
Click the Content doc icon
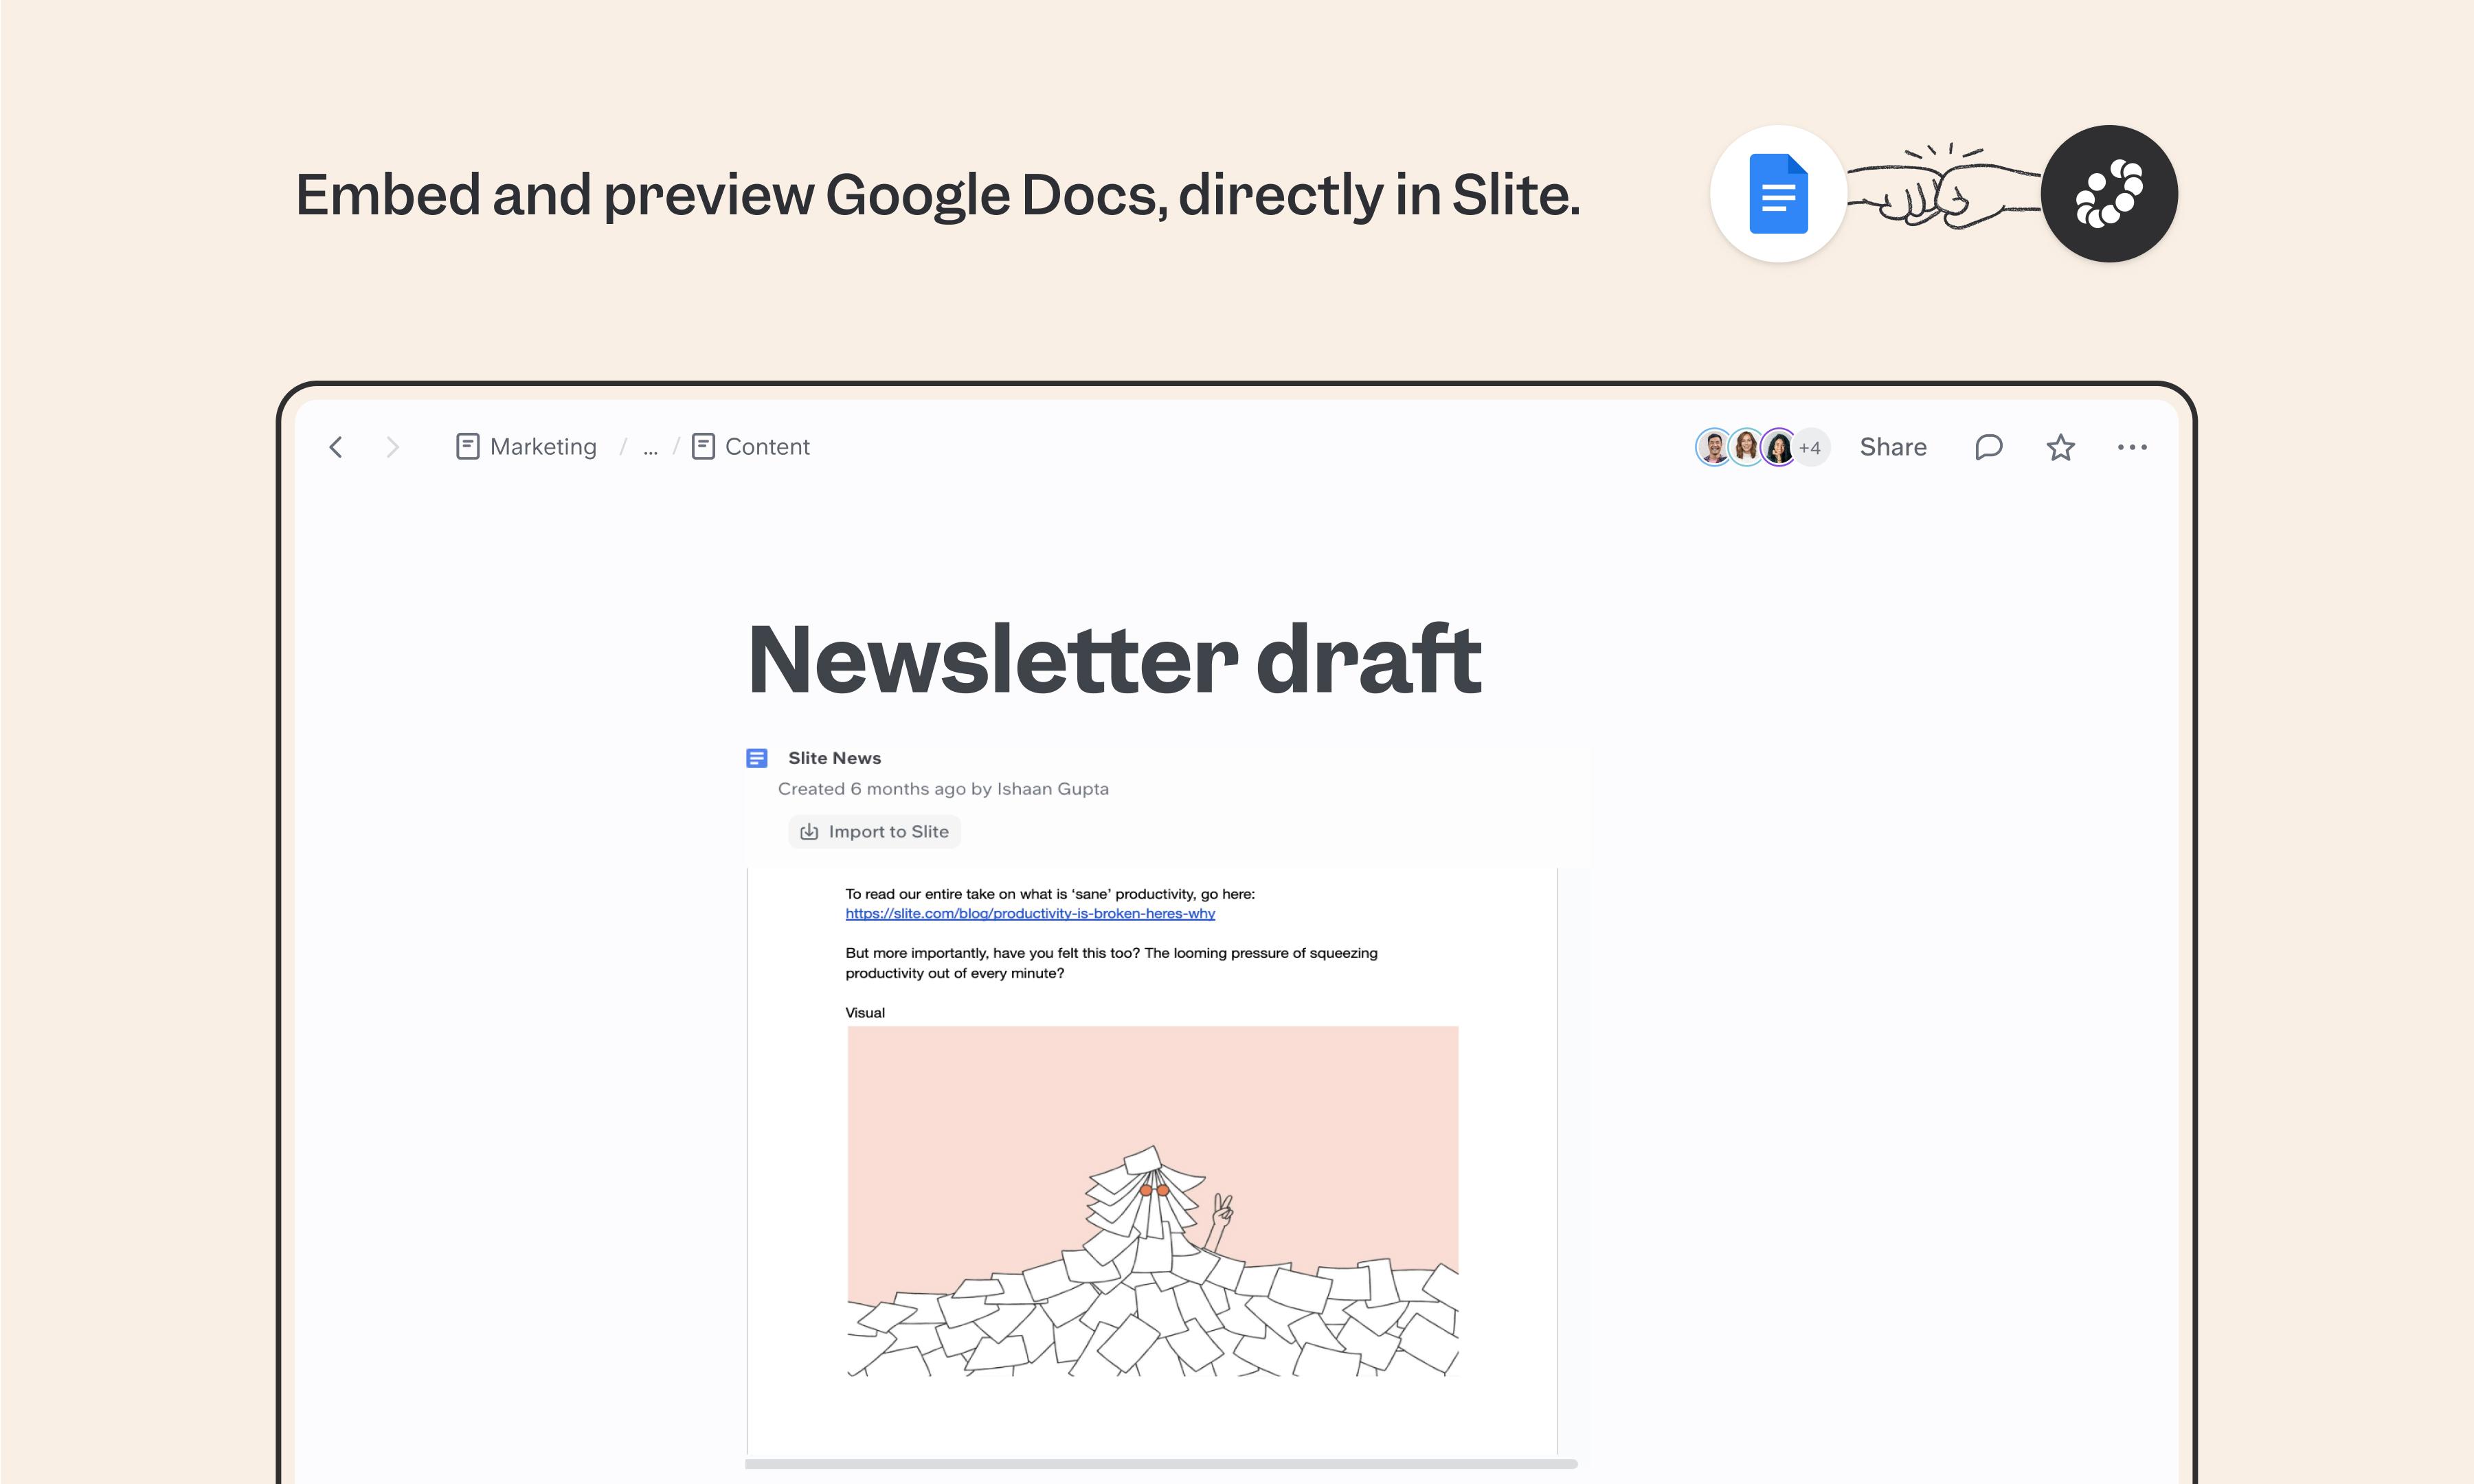click(703, 446)
